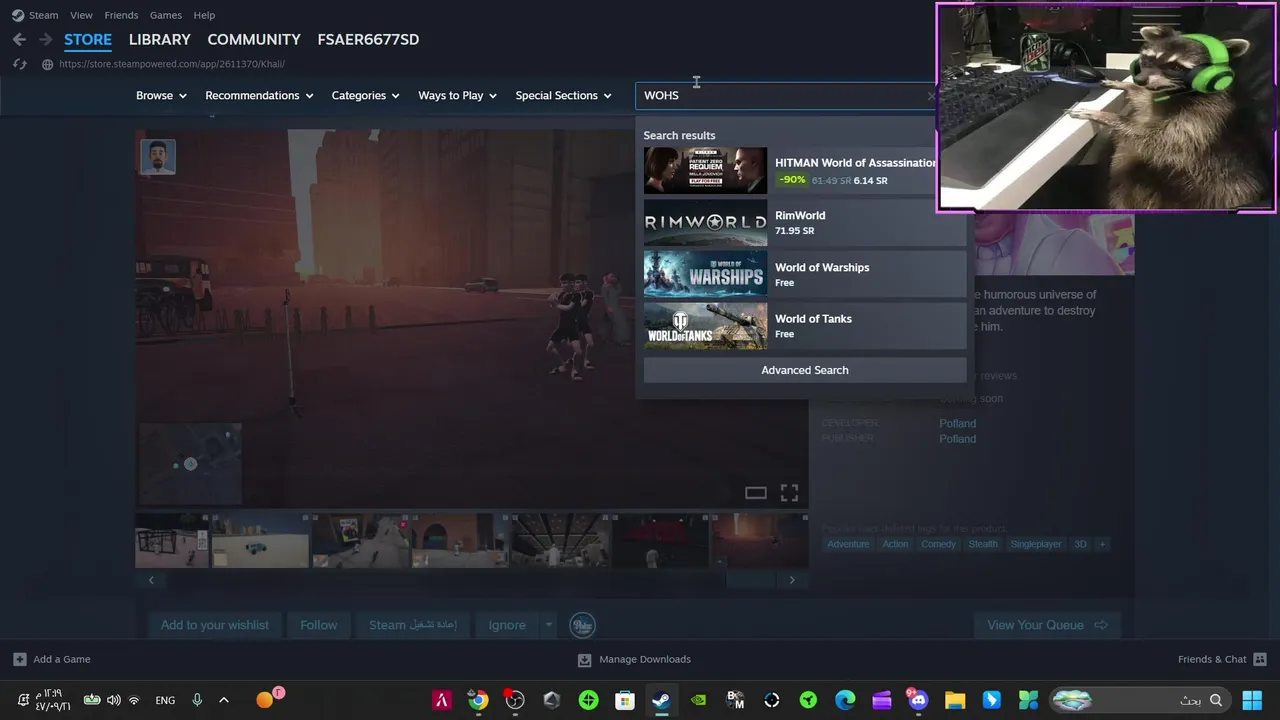Viewport: 1280px width, 720px height.
Task: Expand the Ways to Play dropdown
Action: point(457,95)
